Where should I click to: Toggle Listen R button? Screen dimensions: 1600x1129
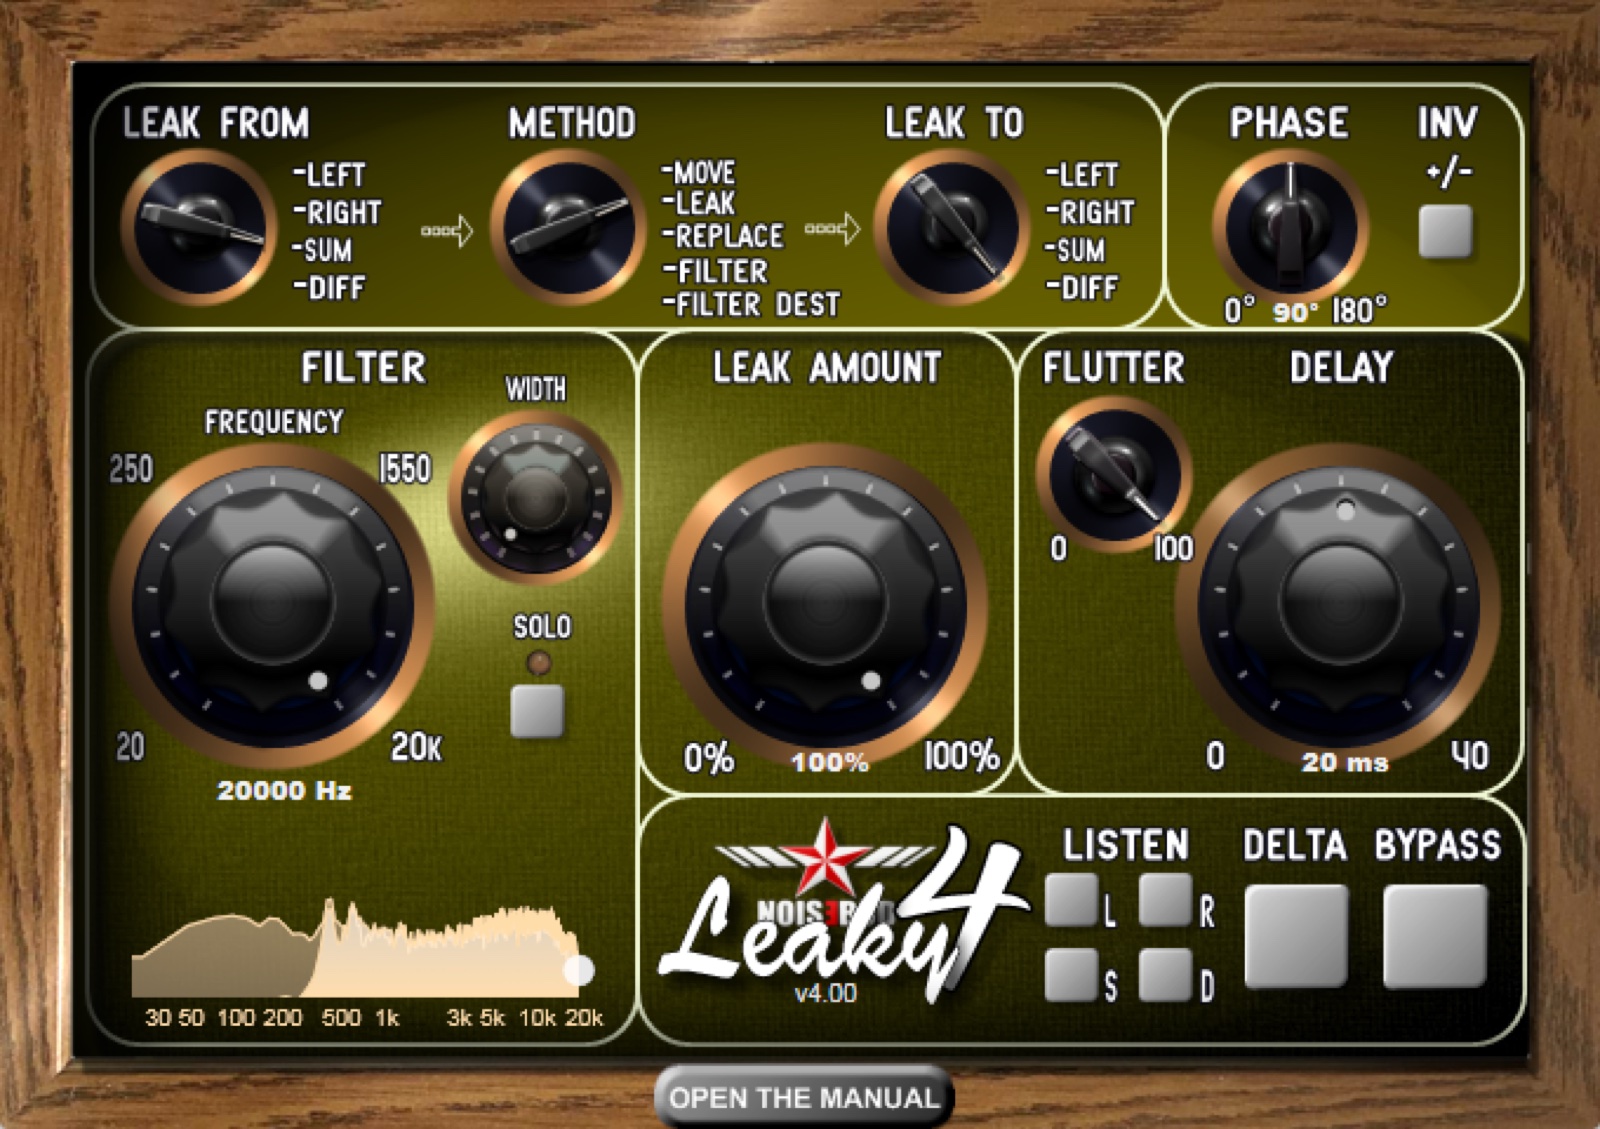click(1166, 899)
